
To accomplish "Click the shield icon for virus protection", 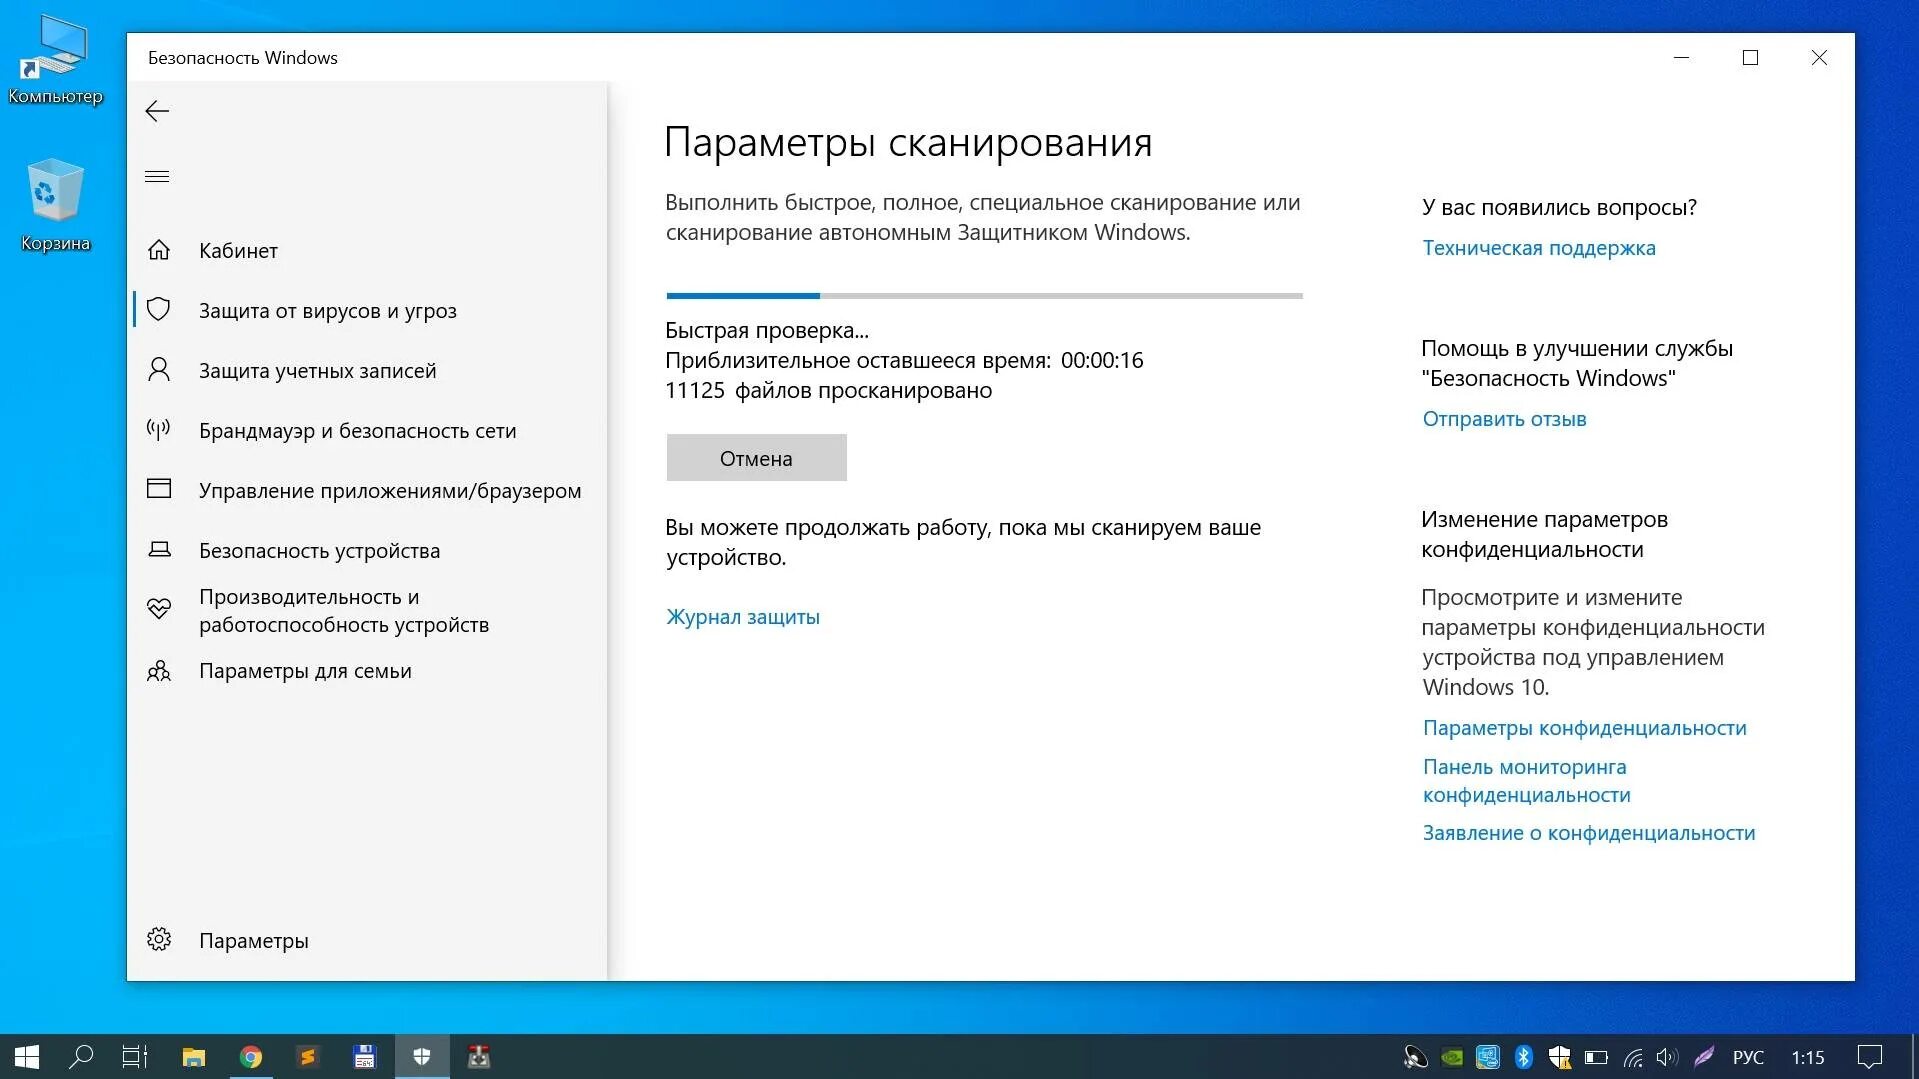I will [159, 309].
